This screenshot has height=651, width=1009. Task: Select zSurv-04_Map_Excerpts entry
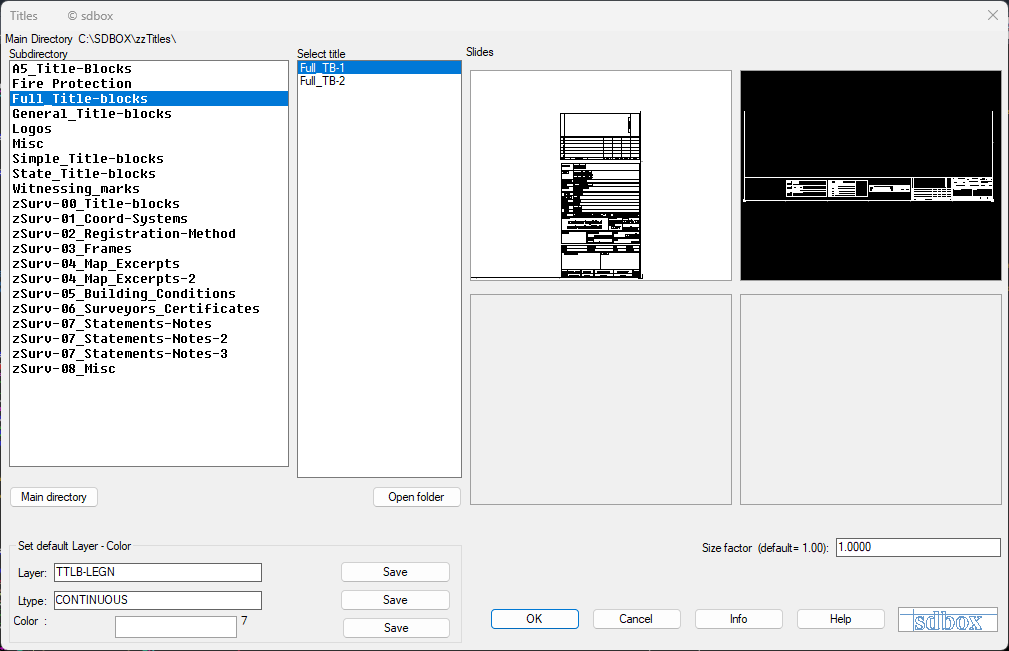point(149,264)
